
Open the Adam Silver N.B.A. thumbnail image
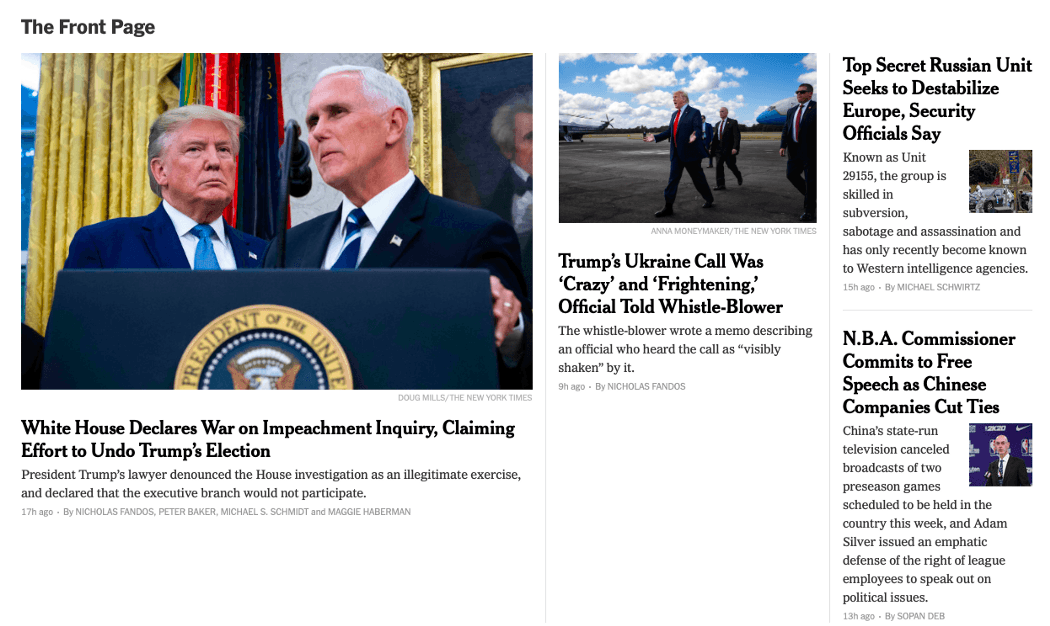point(1000,455)
